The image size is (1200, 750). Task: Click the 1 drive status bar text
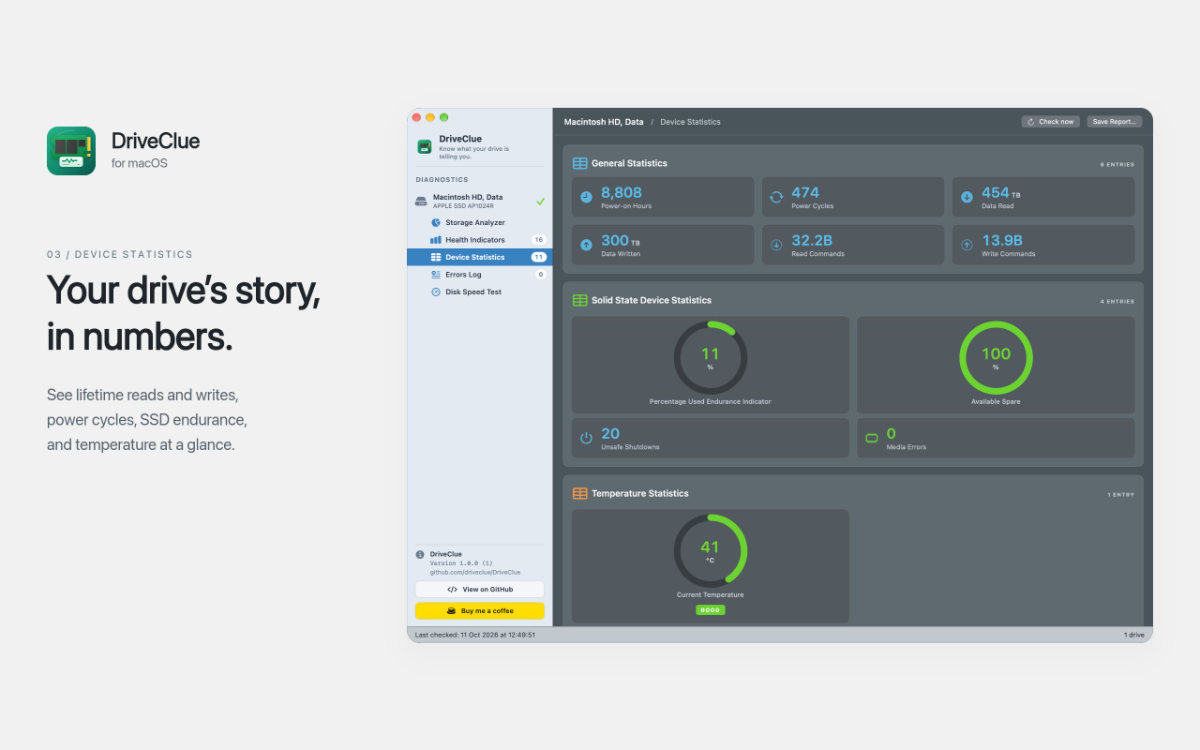pyautogui.click(x=1134, y=634)
